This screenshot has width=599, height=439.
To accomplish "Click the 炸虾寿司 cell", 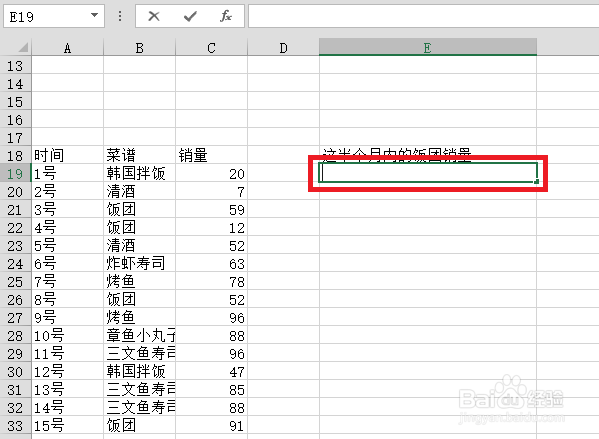I will click(139, 264).
